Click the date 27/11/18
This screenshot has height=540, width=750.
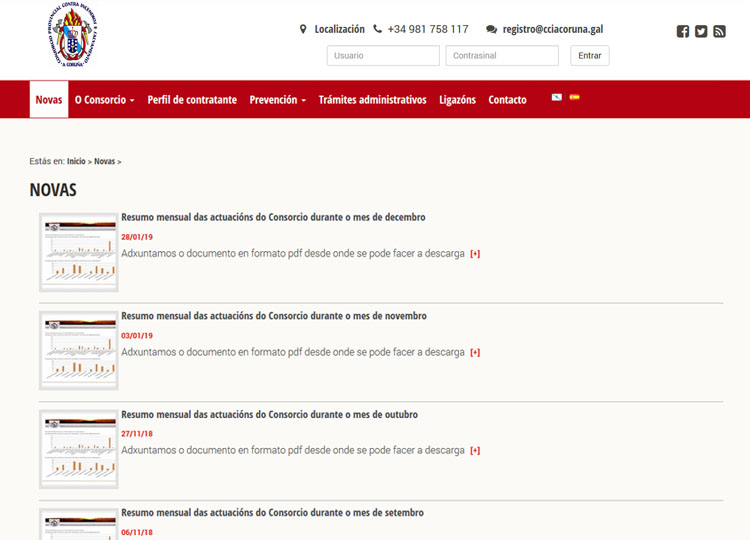(137, 434)
